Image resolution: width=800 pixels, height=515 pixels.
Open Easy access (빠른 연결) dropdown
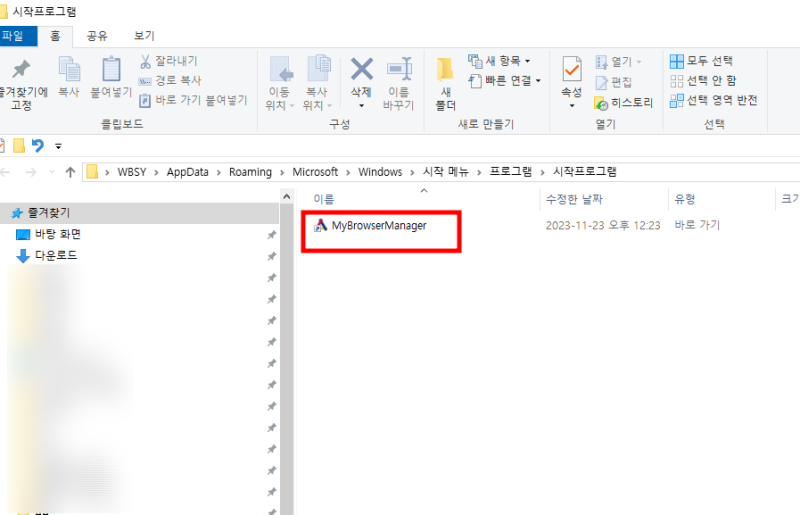[504, 81]
